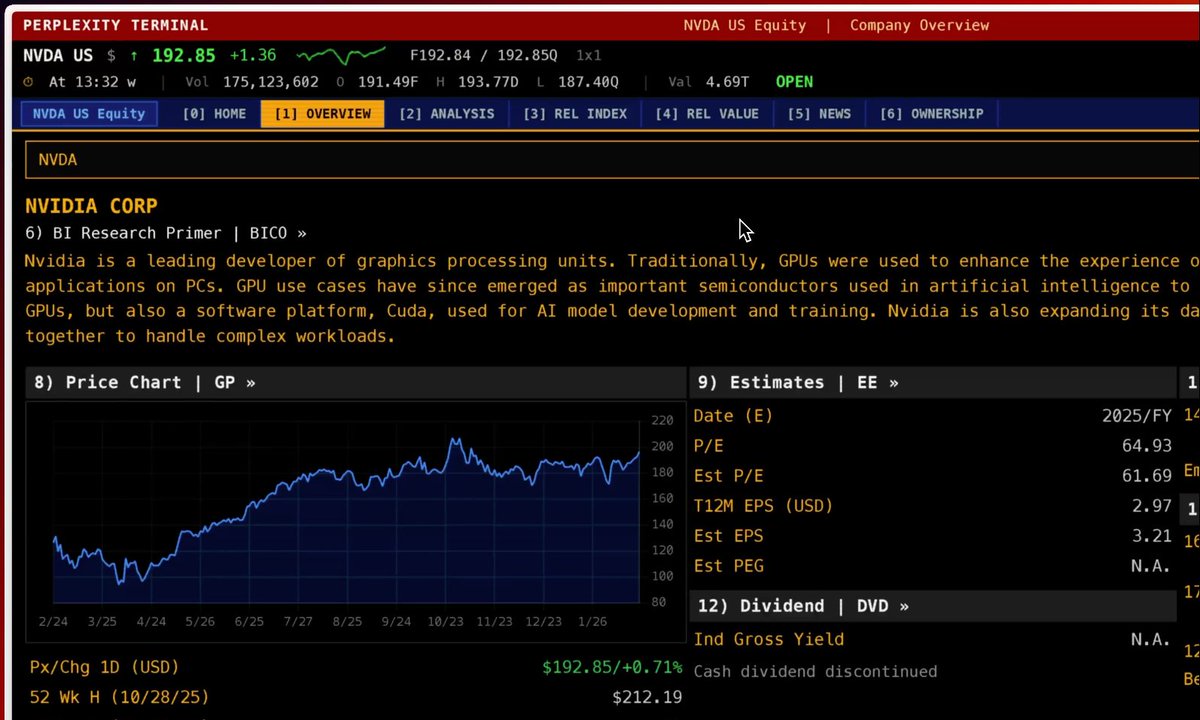Go to the [4] REL VALUE tab
1200x720 pixels.
tap(707, 114)
